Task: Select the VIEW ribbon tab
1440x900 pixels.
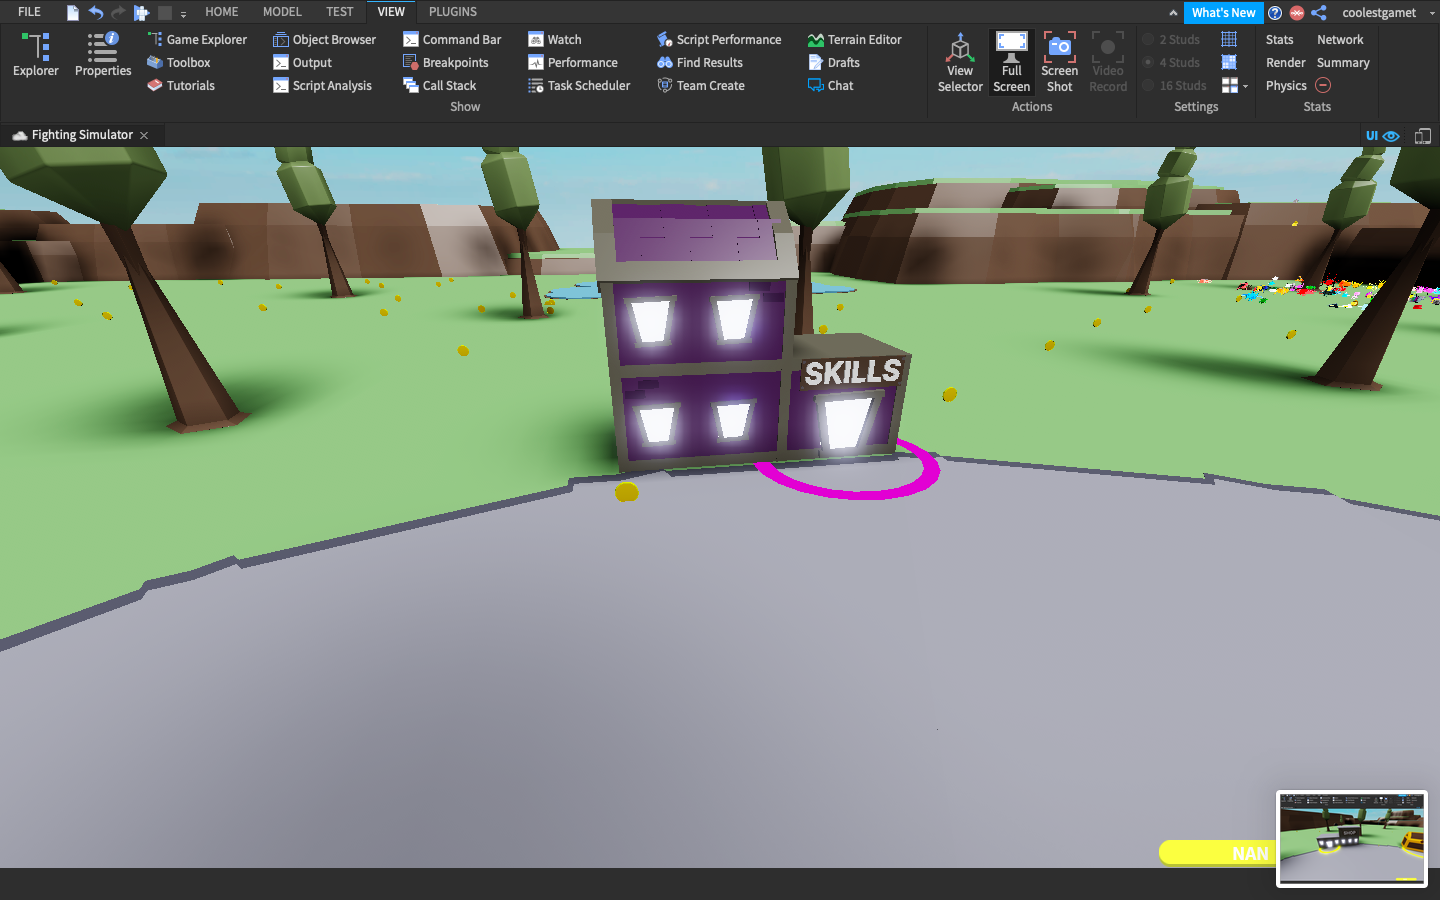Action: coord(391,12)
